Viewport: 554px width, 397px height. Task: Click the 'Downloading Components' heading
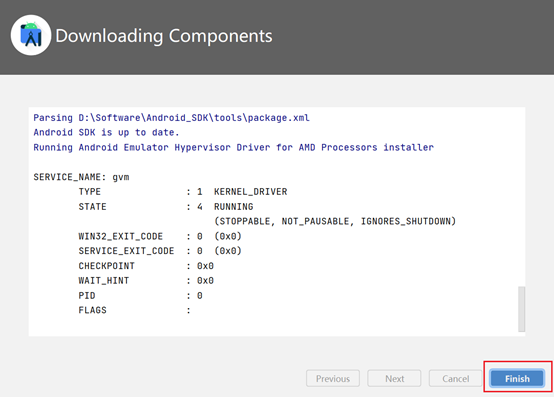(x=164, y=36)
